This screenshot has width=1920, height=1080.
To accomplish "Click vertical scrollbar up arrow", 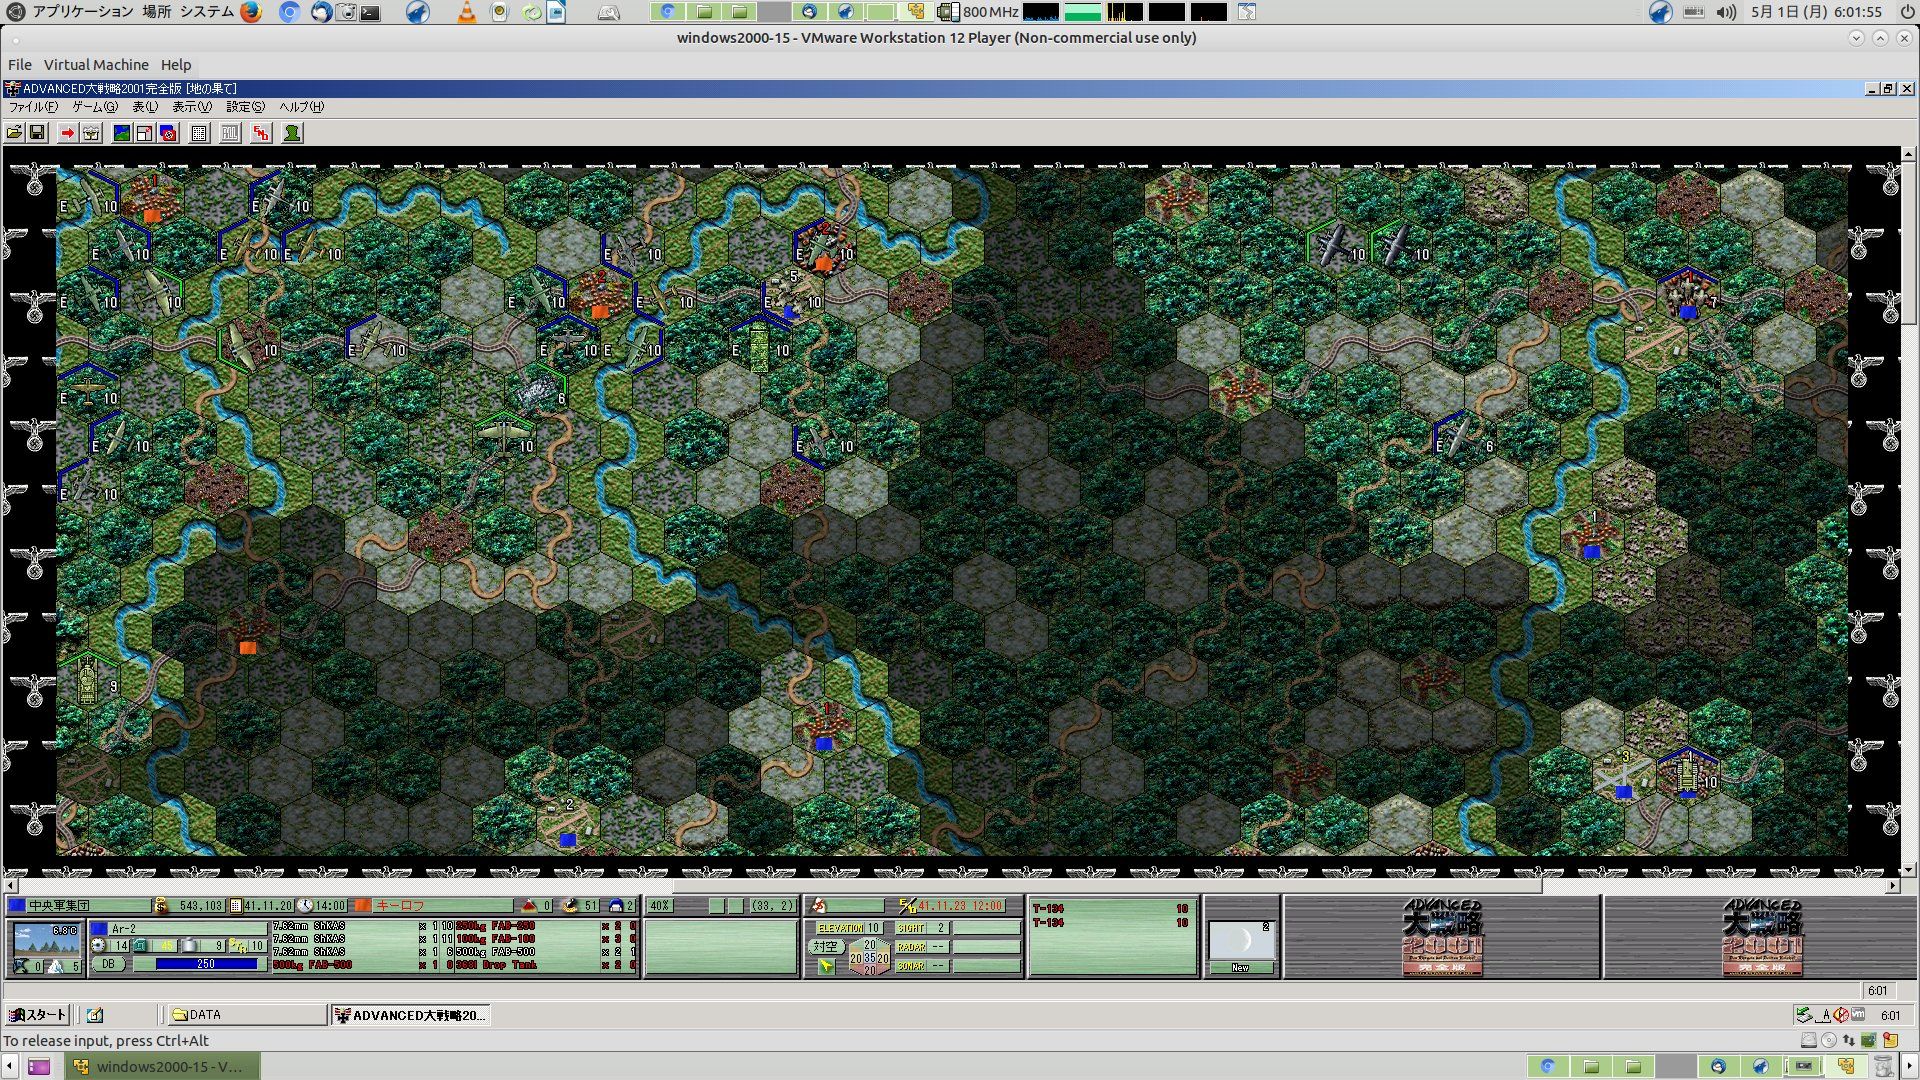I will (x=1908, y=155).
